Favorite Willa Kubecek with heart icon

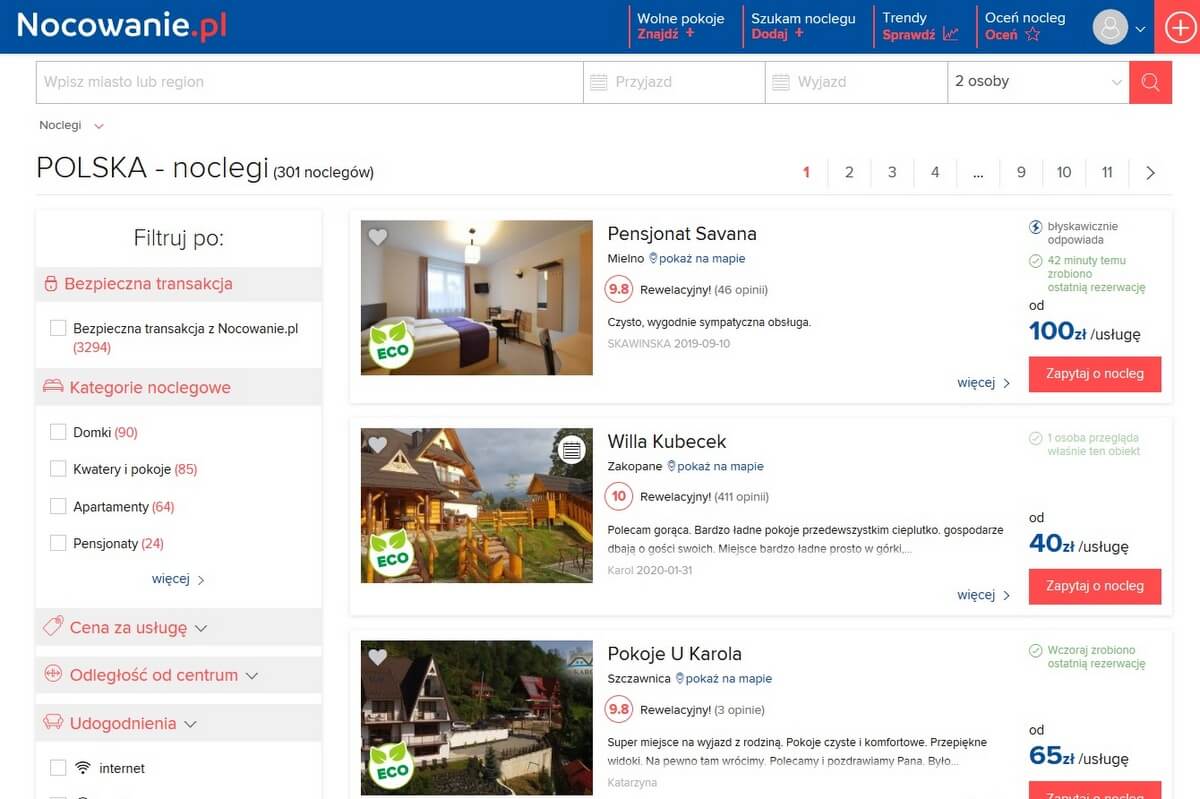pos(378,445)
